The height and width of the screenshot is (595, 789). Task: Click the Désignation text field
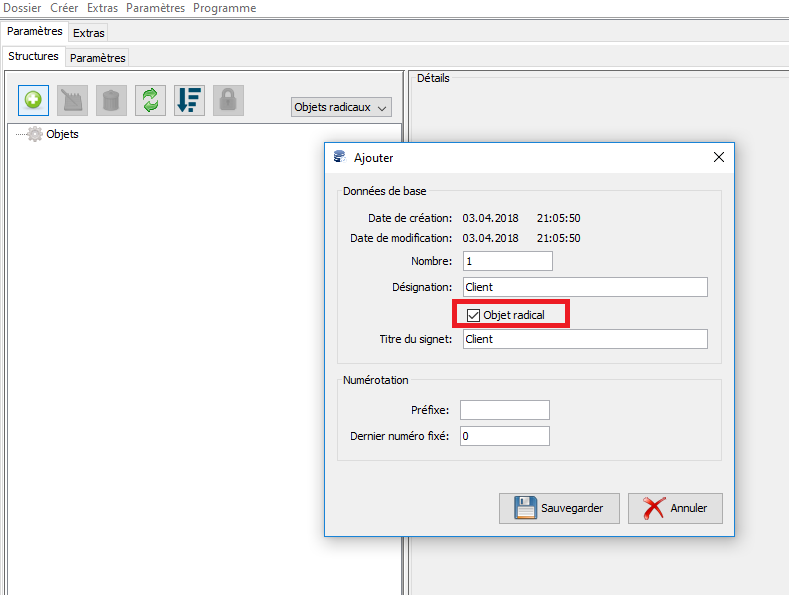[x=584, y=287]
